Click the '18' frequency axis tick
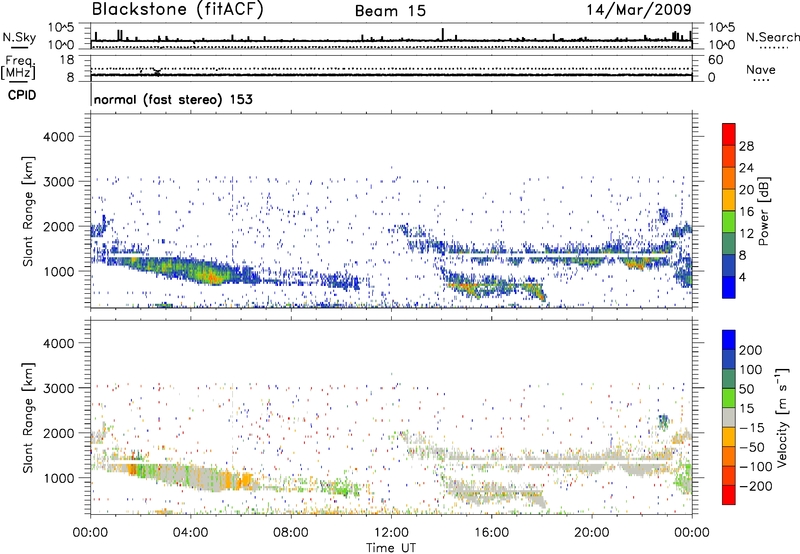The image size is (800, 554). [67, 60]
